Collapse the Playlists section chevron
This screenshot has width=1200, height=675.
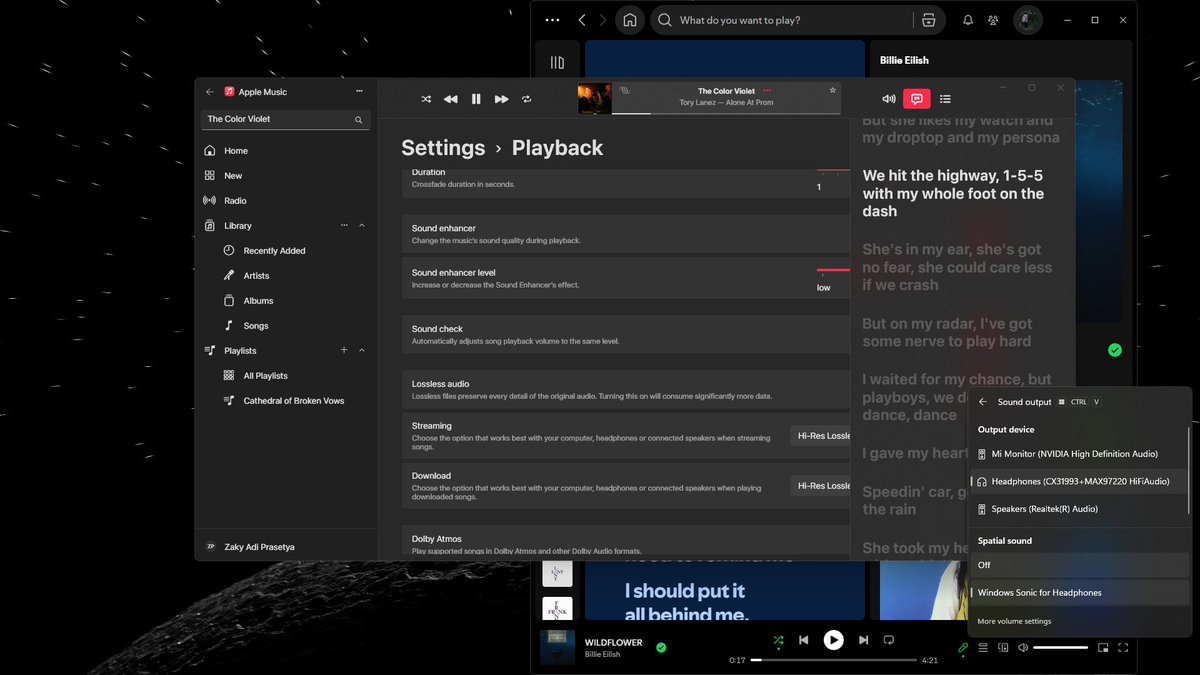pyautogui.click(x=362, y=351)
